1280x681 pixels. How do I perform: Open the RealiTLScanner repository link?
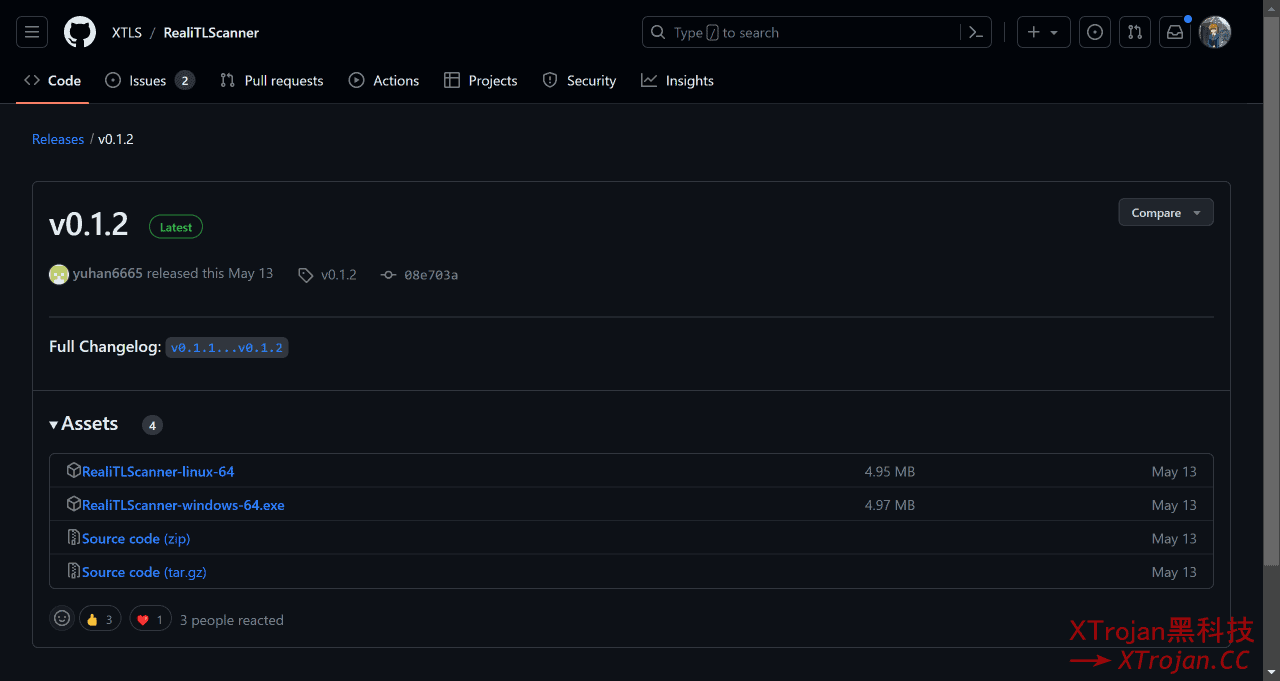[x=211, y=32]
